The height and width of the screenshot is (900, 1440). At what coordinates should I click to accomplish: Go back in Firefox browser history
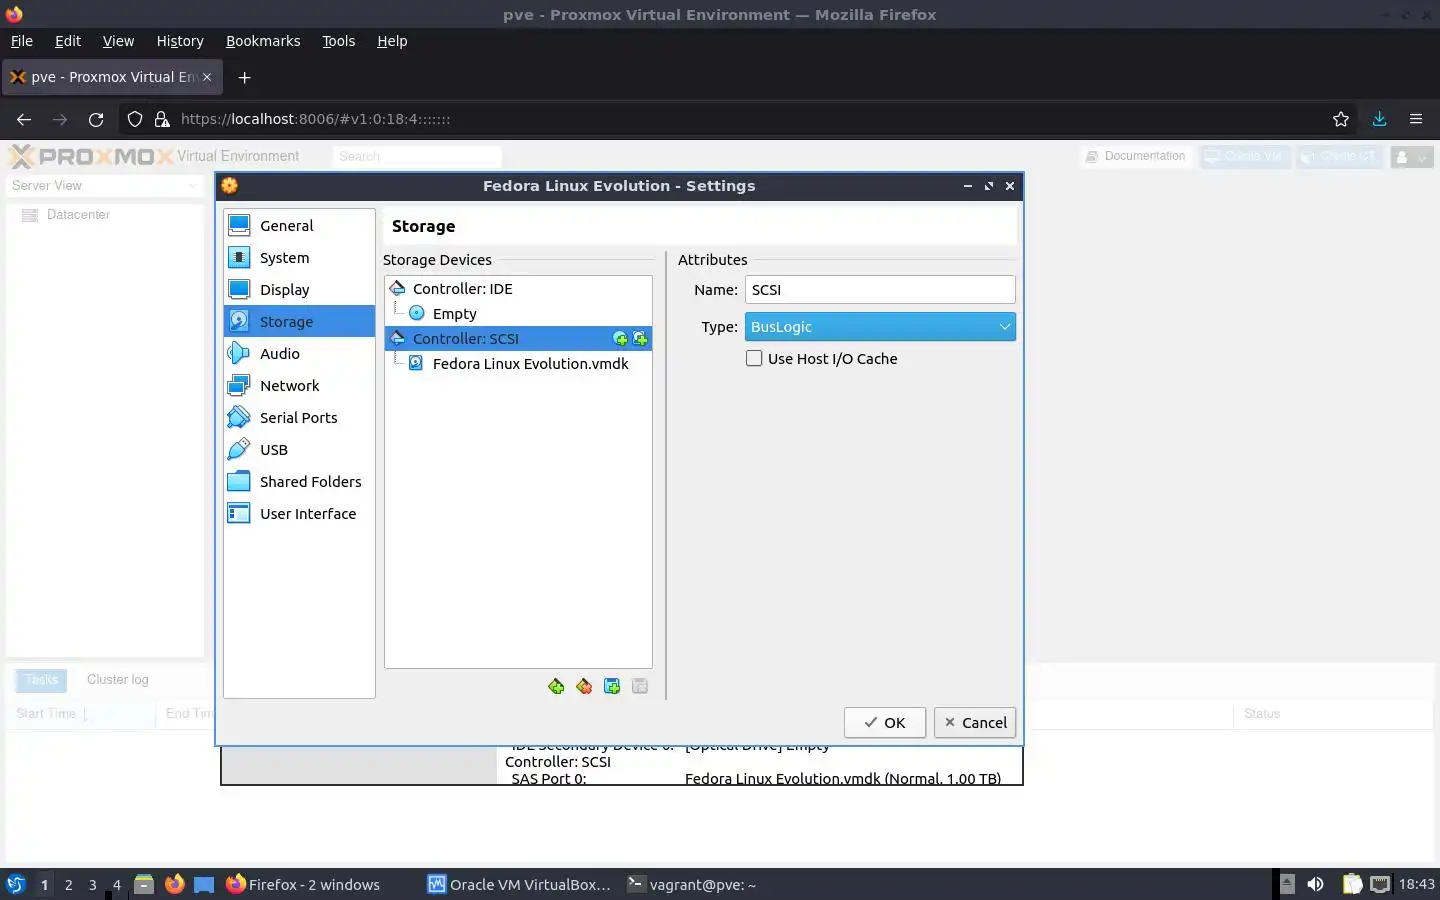point(24,119)
